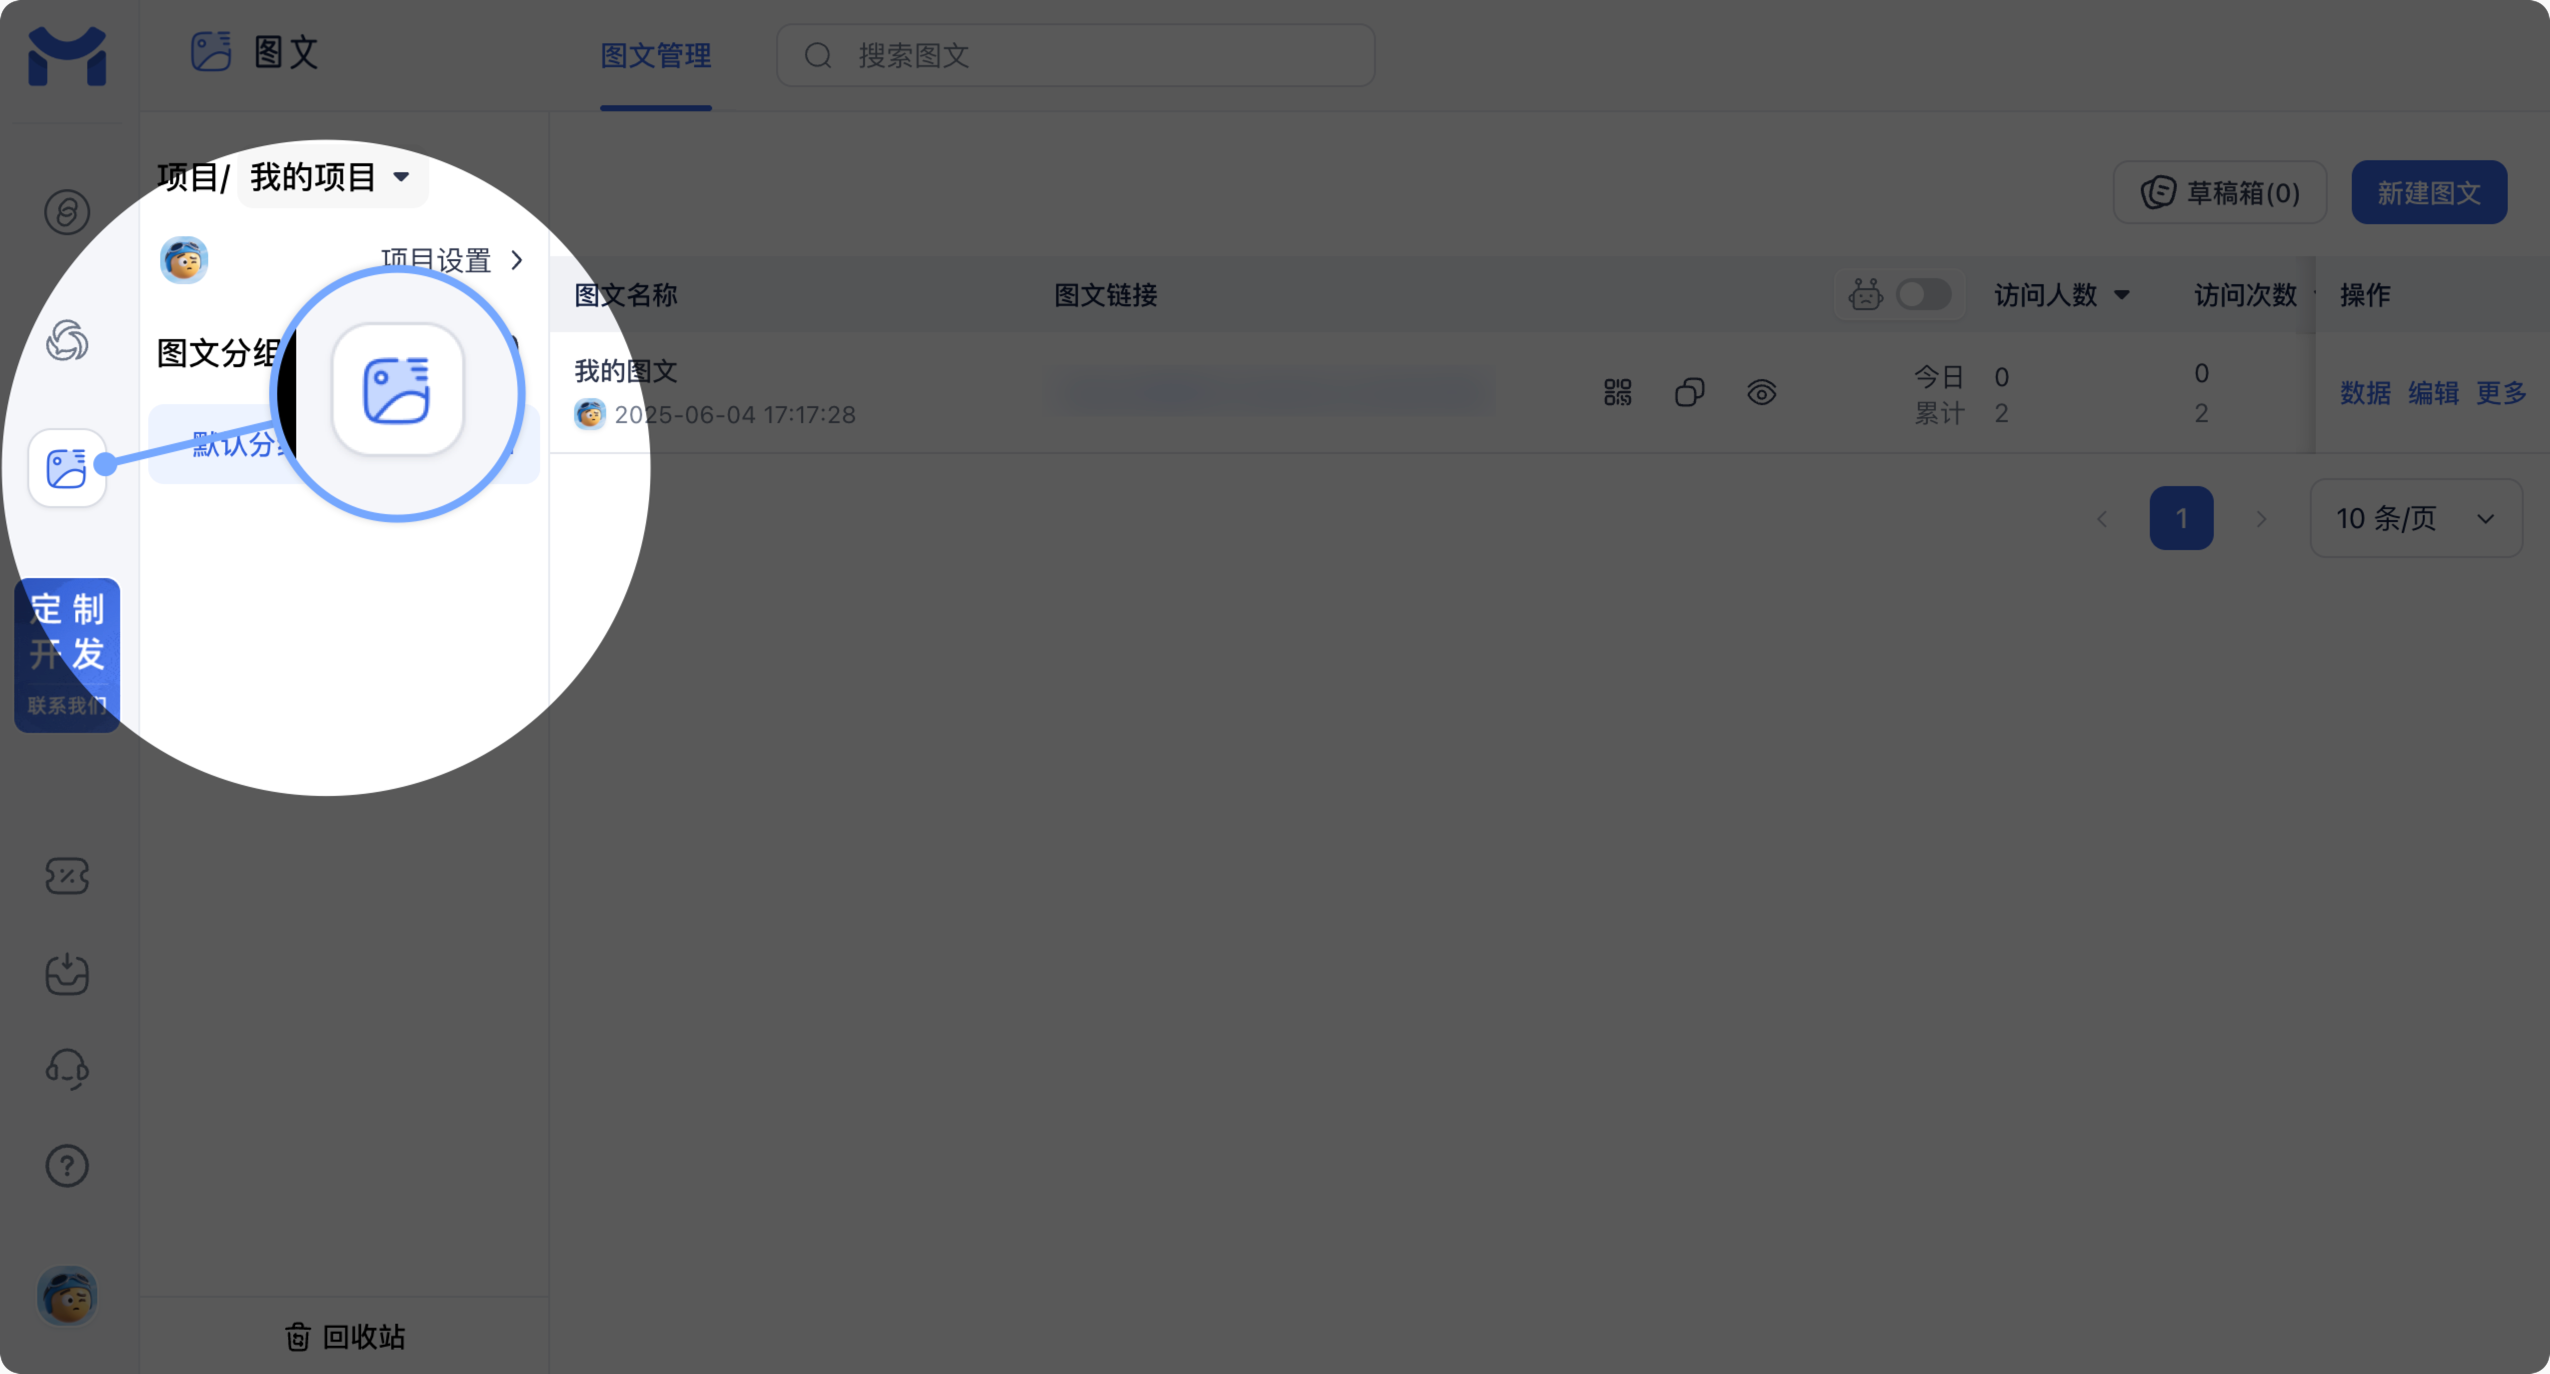Click the 我的图文 title text

coord(626,371)
